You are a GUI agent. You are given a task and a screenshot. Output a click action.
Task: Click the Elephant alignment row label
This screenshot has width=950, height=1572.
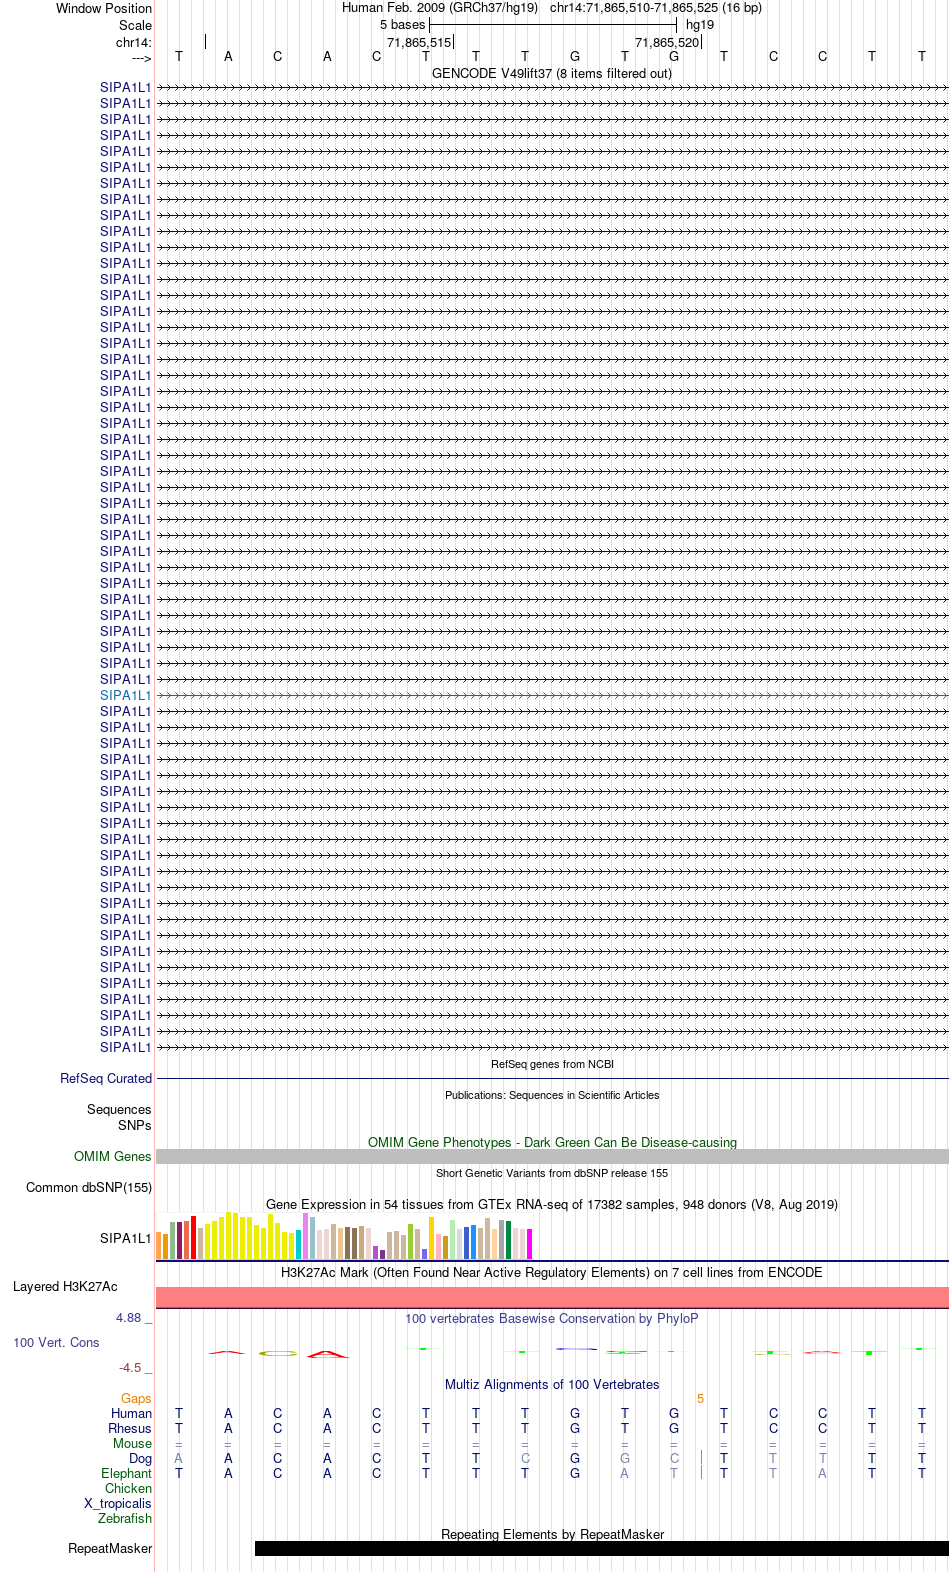pyautogui.click(x=126, y=1473)
